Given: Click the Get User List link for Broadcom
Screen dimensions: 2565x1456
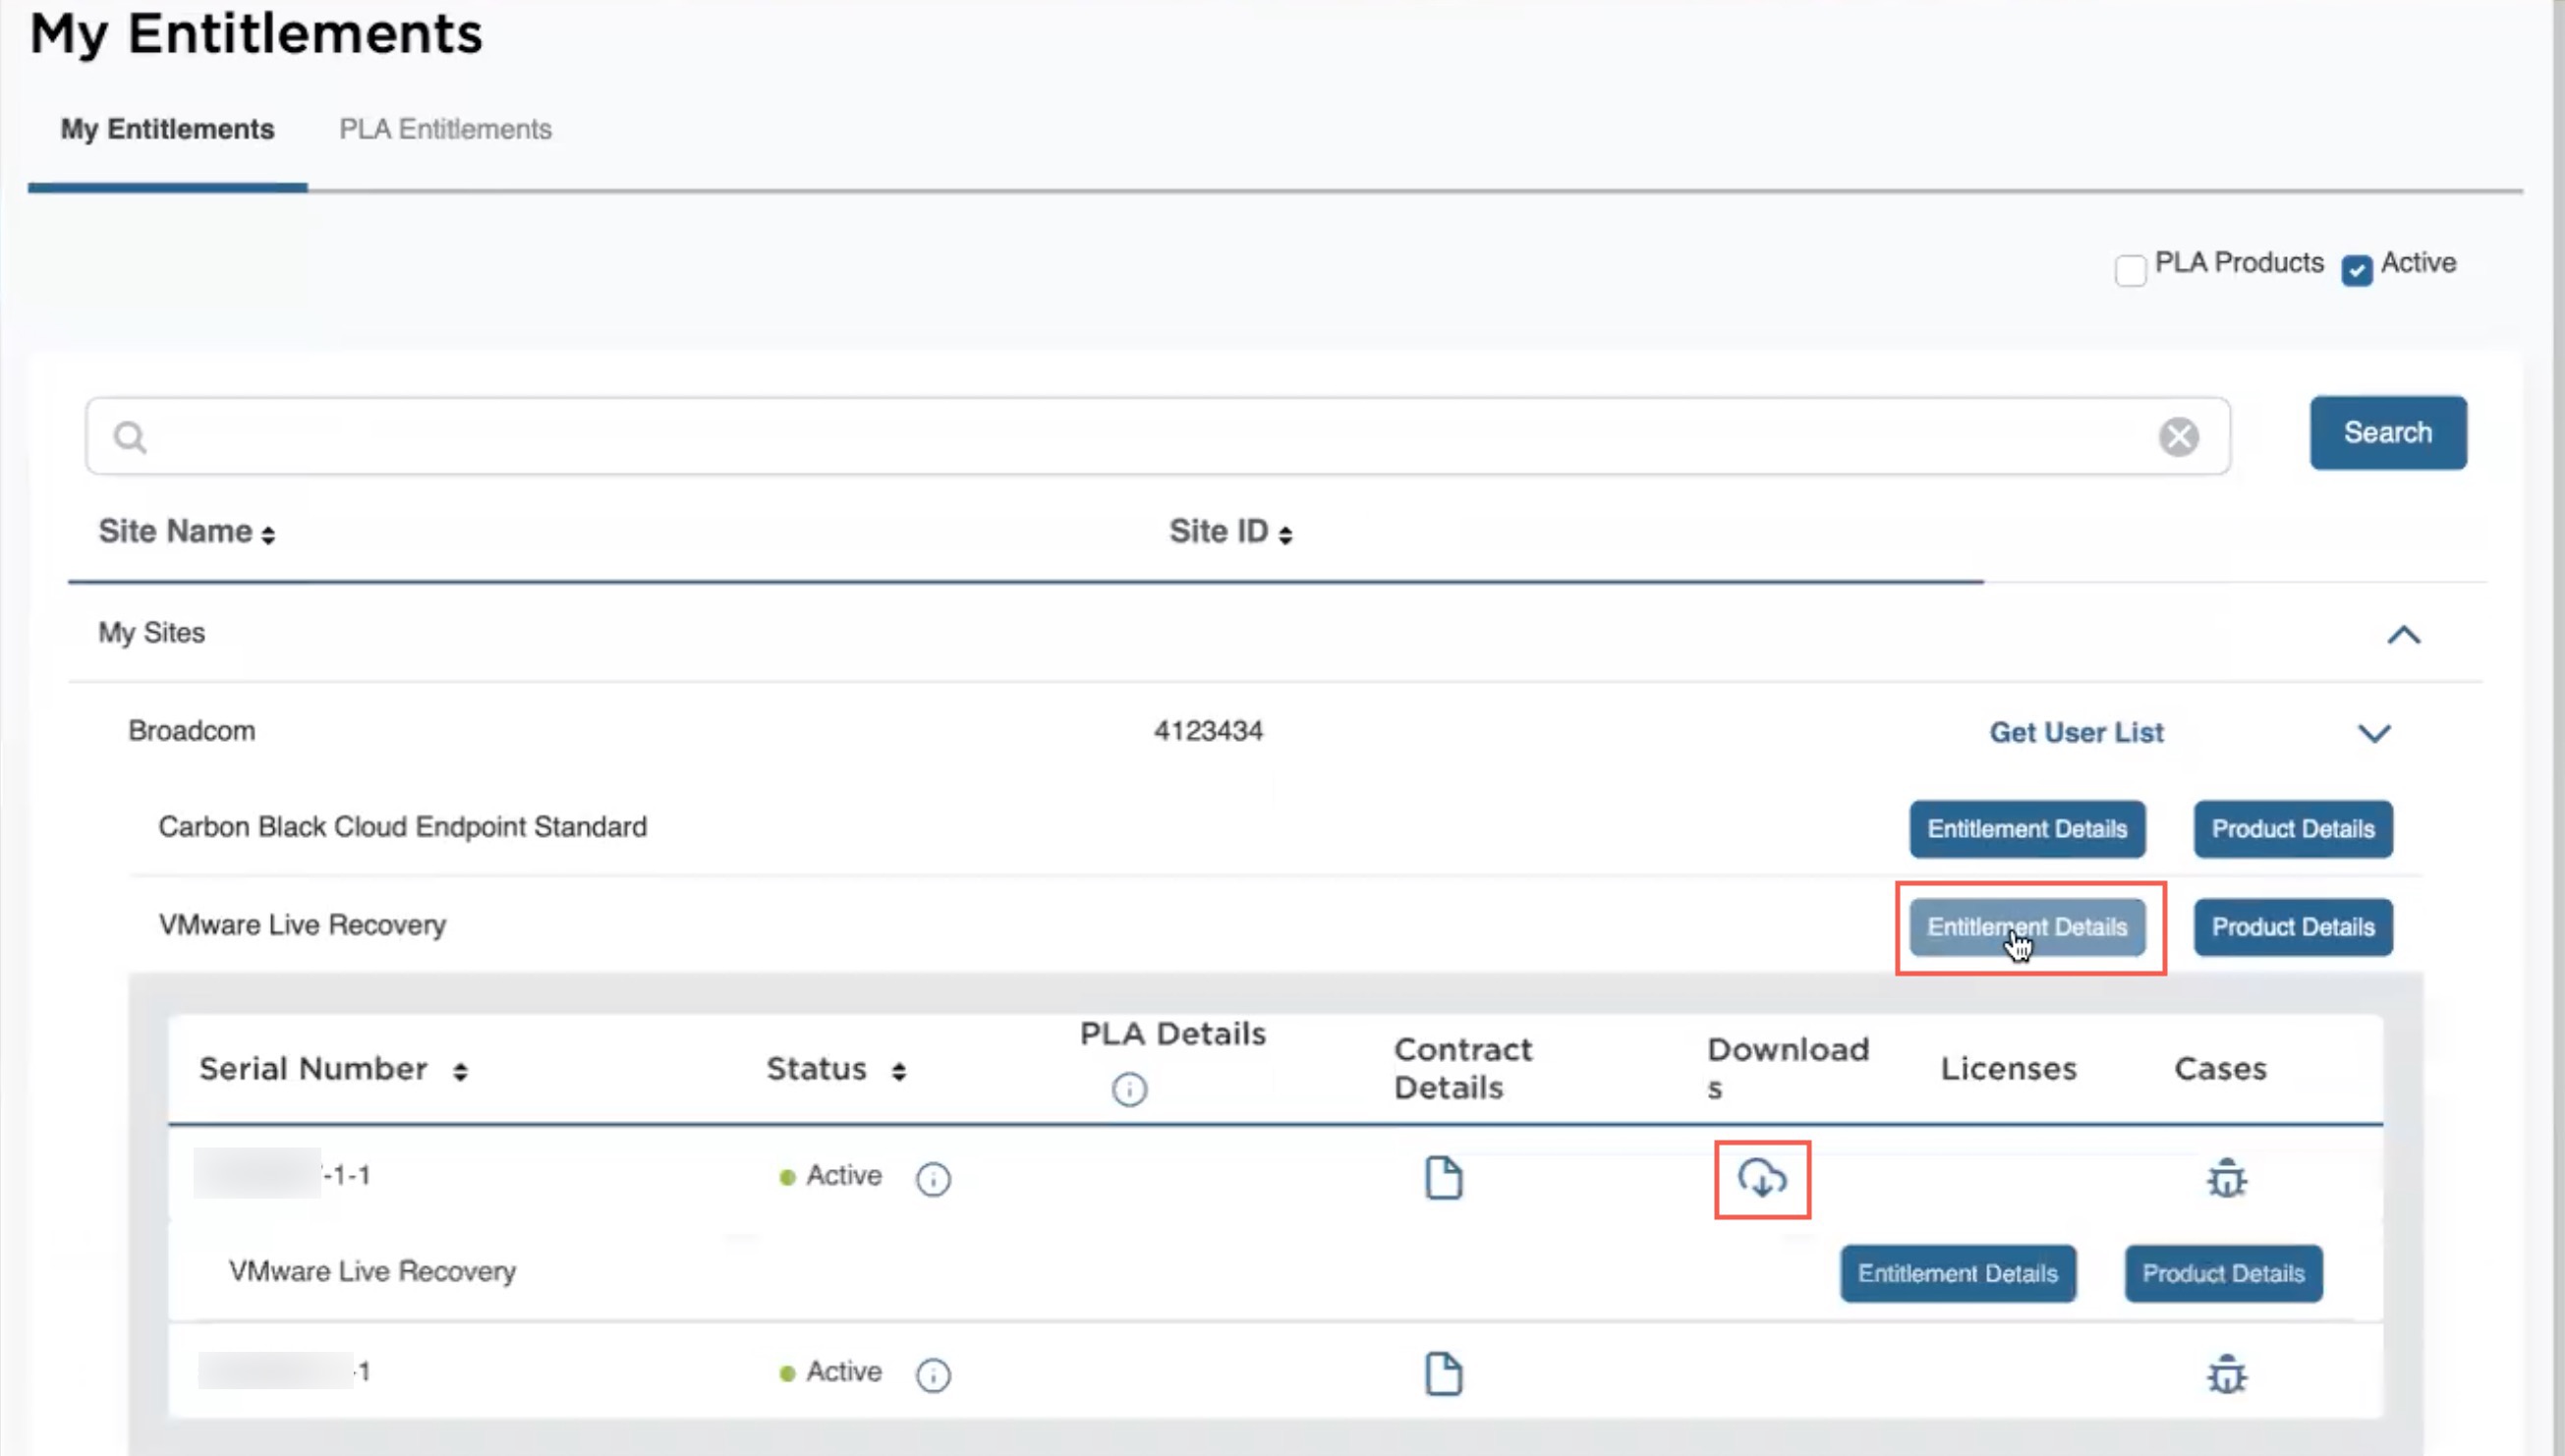Looking at the screenshot, I should [x=2076, y=732].
